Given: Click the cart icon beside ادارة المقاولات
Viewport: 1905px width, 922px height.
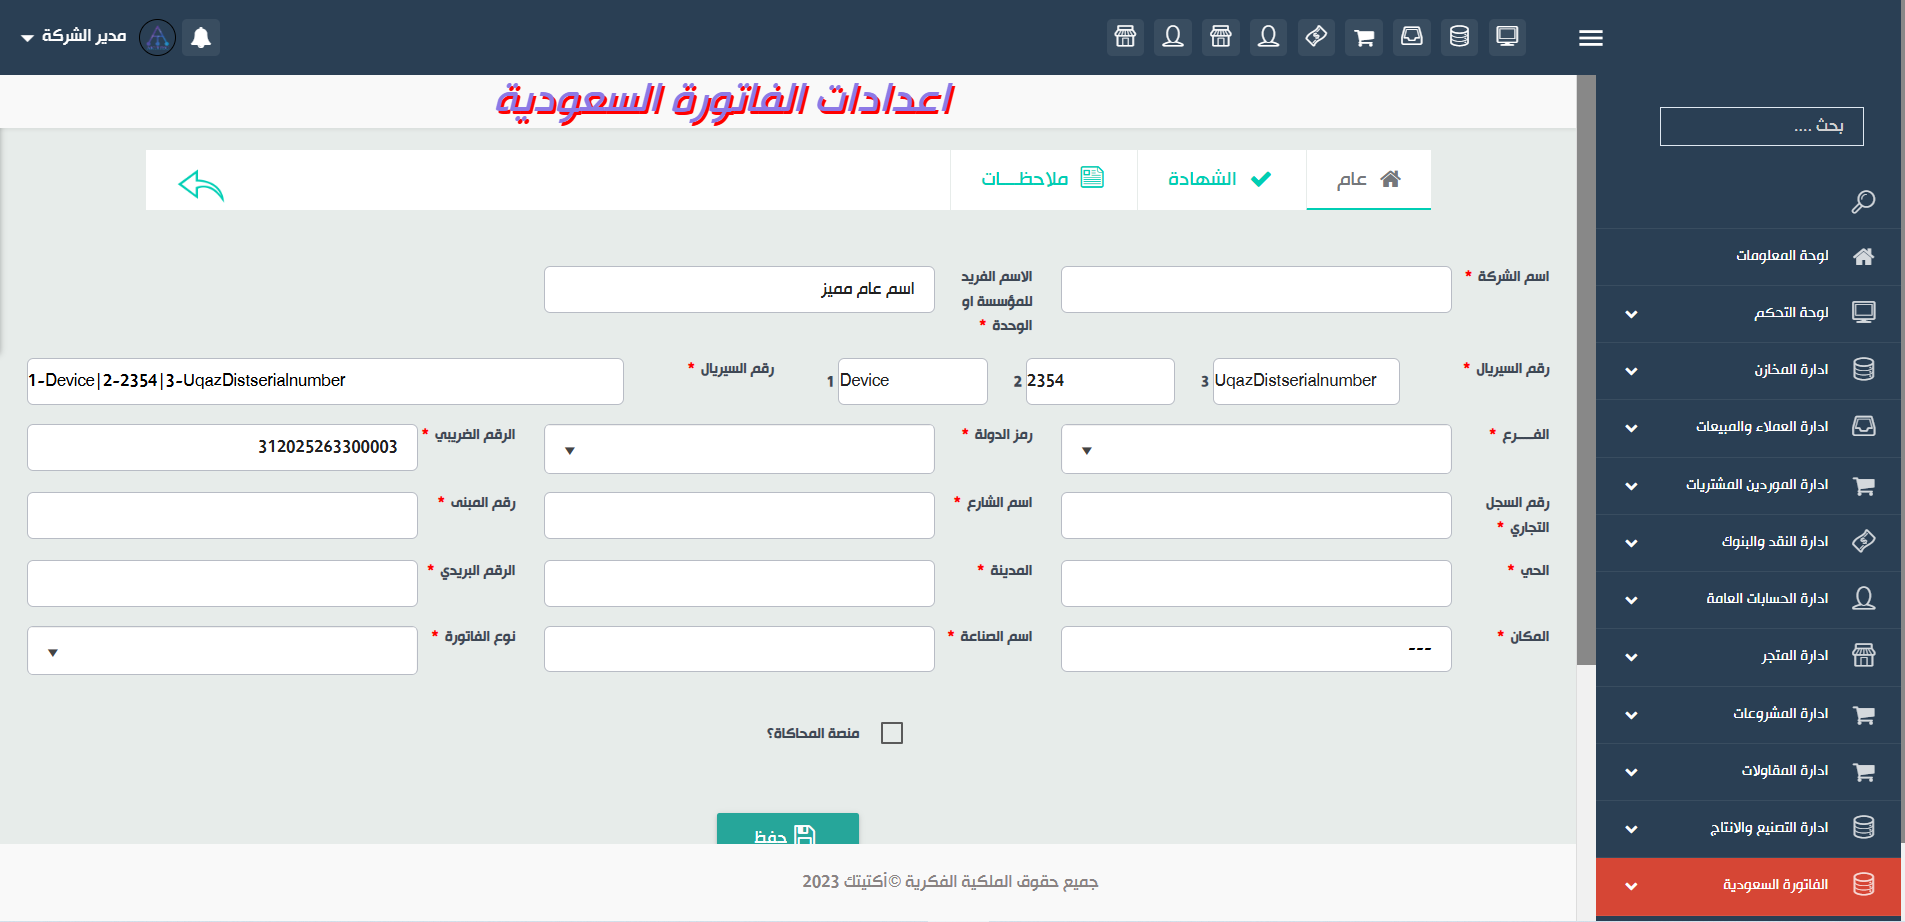Looking at the screenshot, I should (1863, 771).
